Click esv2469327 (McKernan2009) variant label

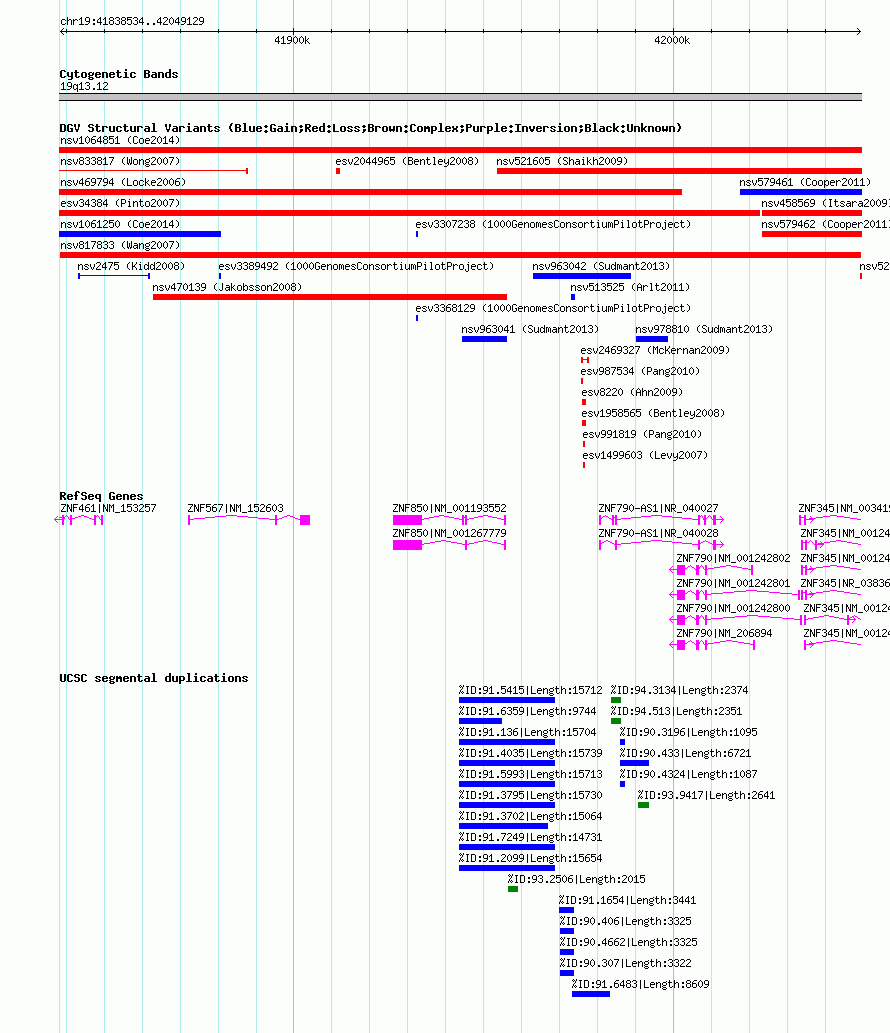(x=655, y=351)
